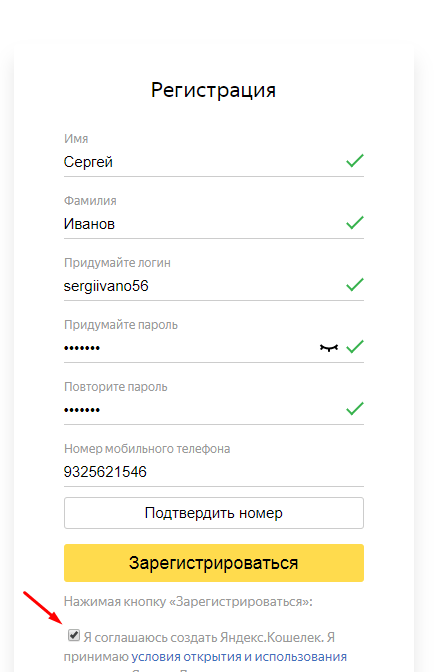
Task: Click the green checkmark beside Иванов
Action: click(x=355, y=223)
